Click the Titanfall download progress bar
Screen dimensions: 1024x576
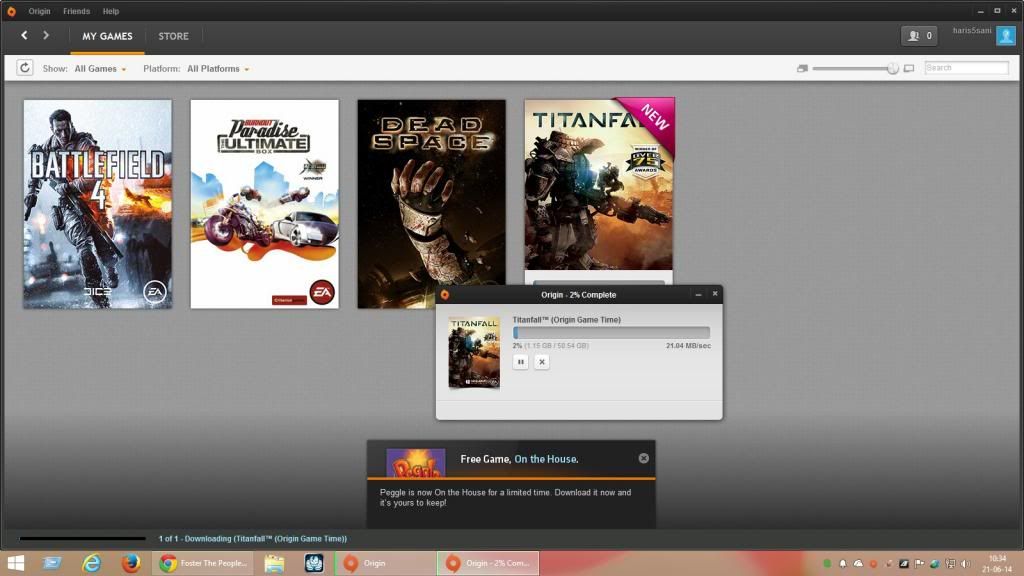coord(611,332)
